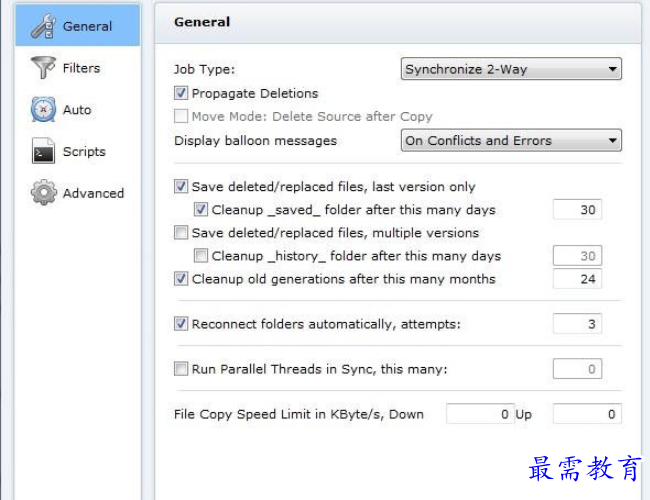Click the Down speed limit field
This screenshot has width=650, height=500.
(x=479, y=414)
